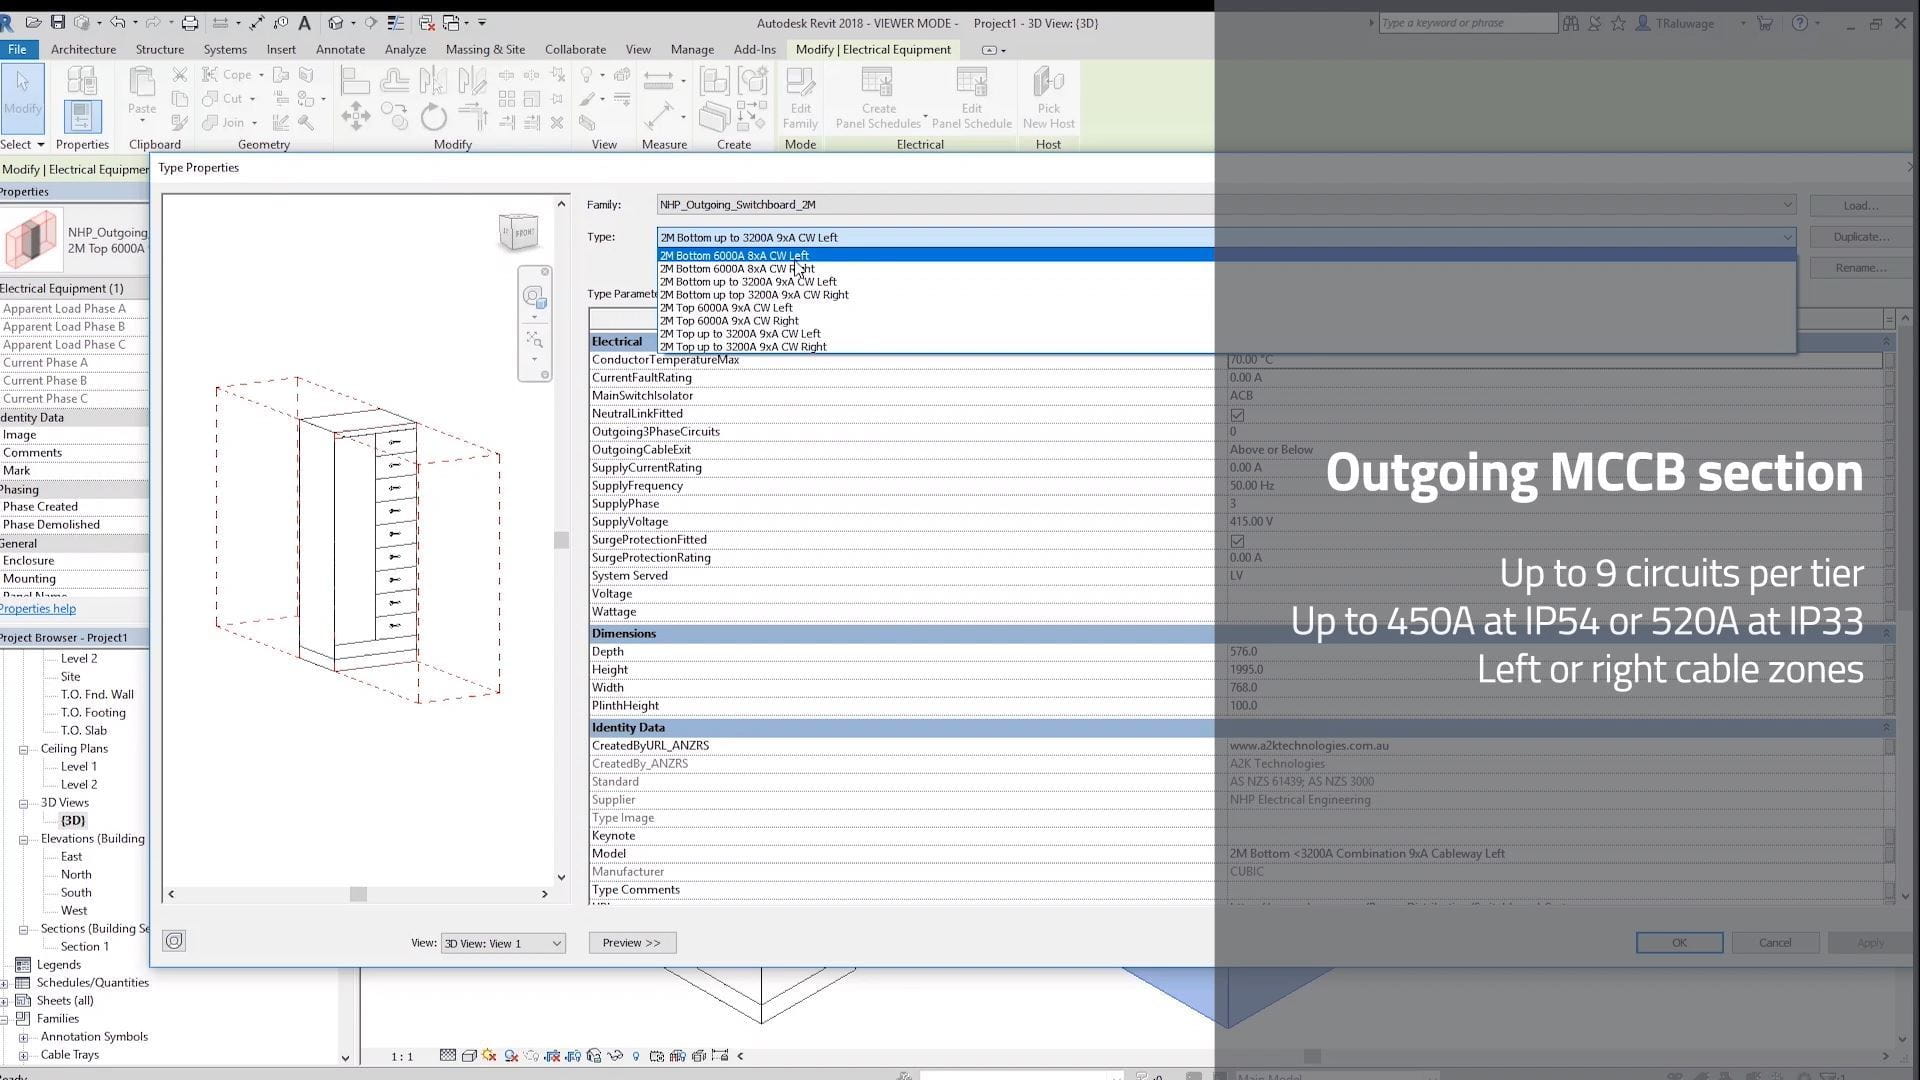The image size is (1920, 1080).
Task: Open the Default 3D View house icon
Action: pos(336,22)
